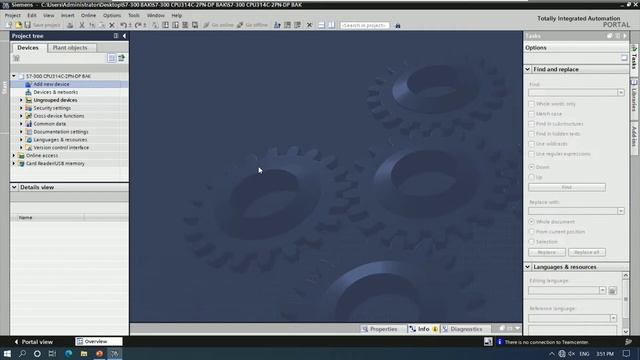640x360 pixels.
Task: Open Windows Start menu
Action: point(7,353)
